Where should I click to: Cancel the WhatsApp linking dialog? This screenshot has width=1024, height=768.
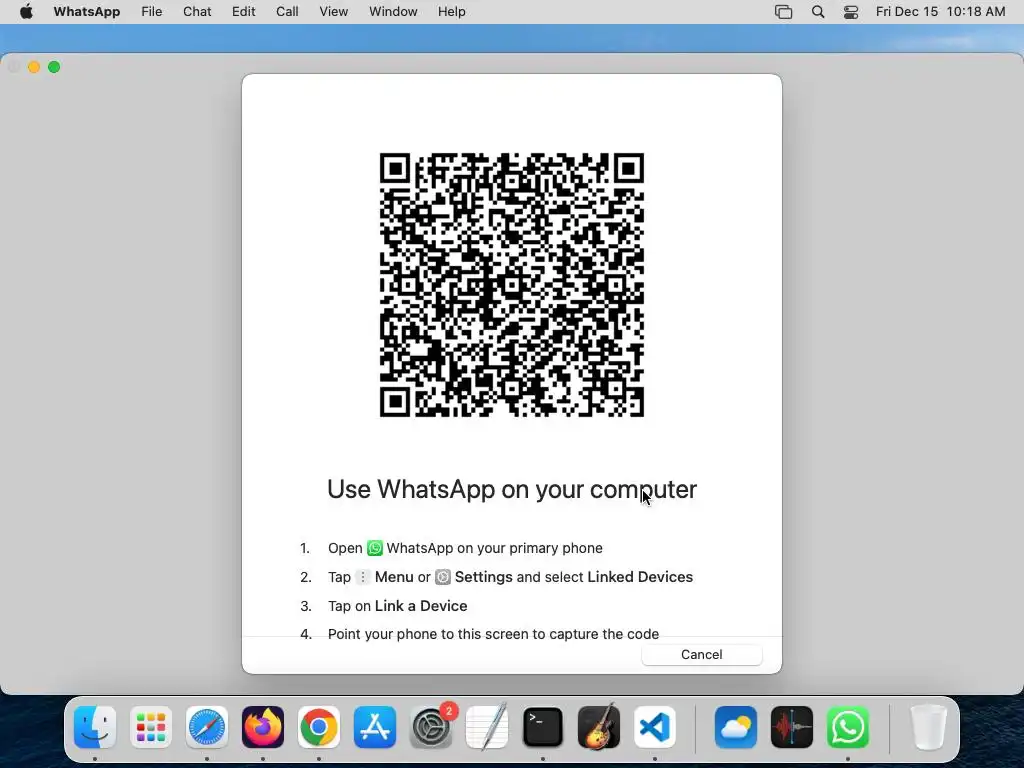pos(701,654)
